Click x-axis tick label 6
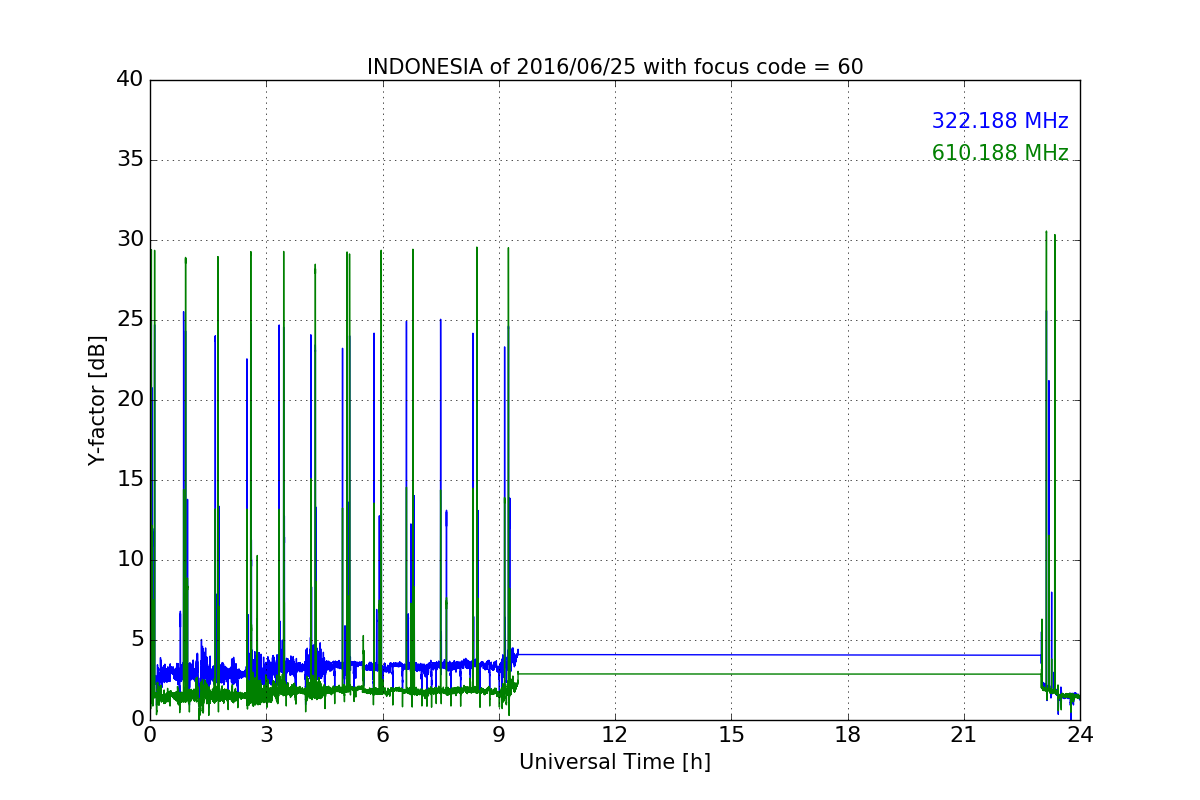Image resolution: width=1200 pixels, height=800 pixels. click(383, 735)
